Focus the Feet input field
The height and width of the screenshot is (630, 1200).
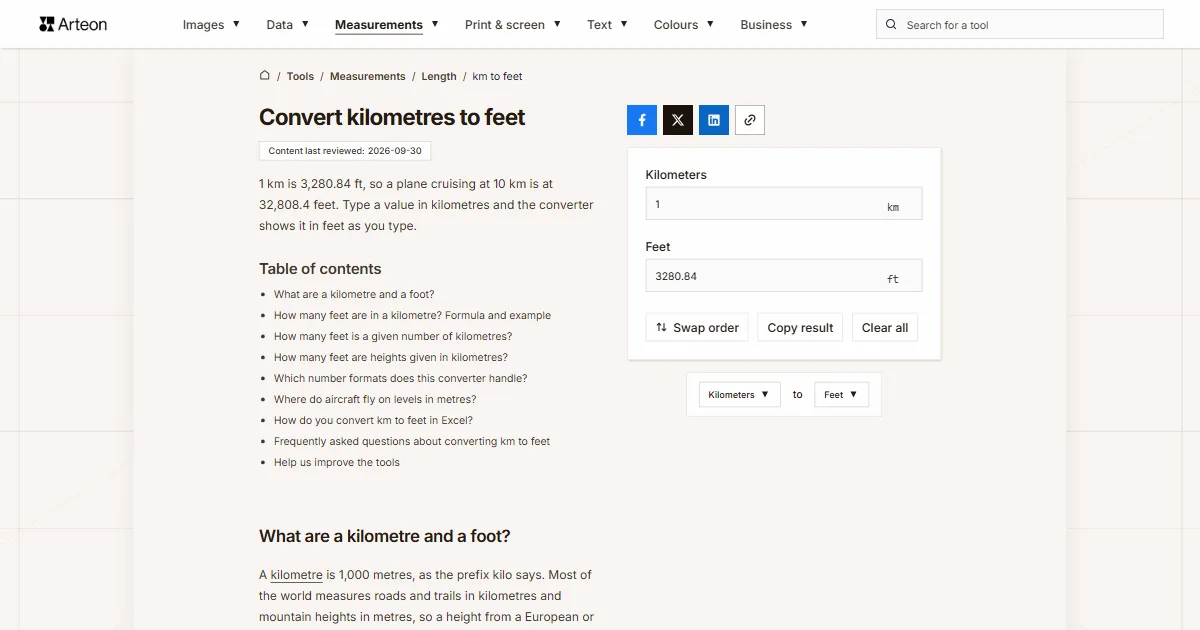tap(784, 276)
